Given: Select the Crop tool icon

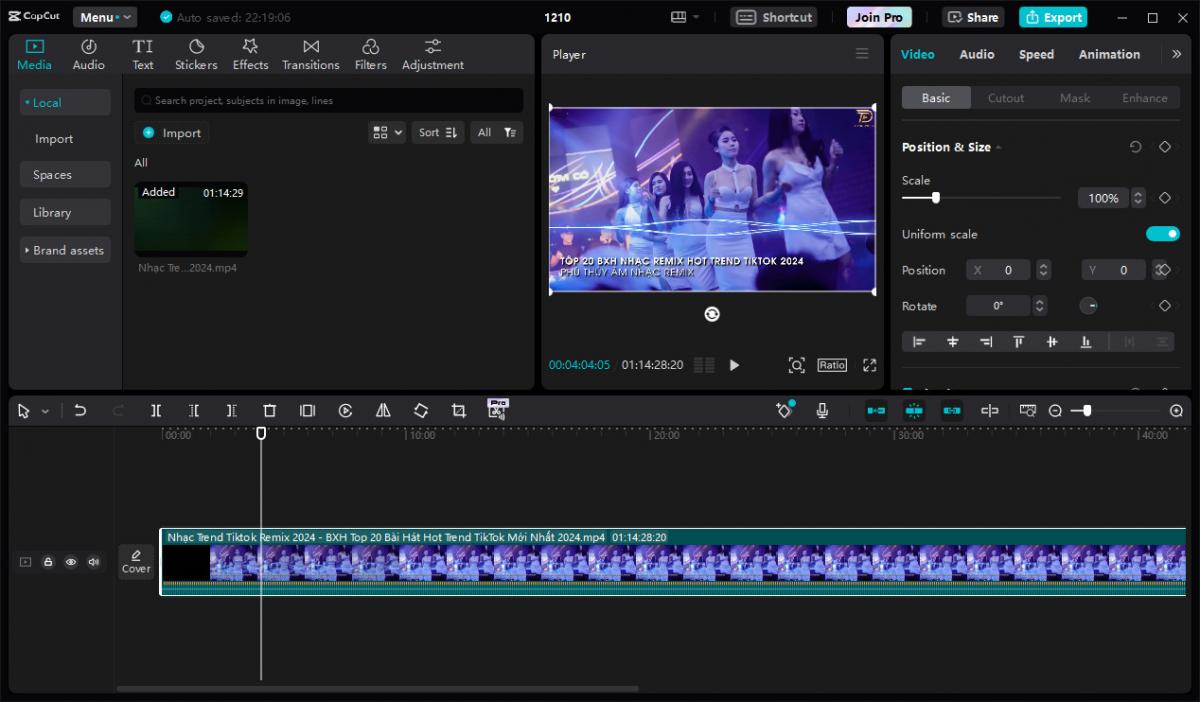Looking at the screenshot, I should point(458,411).
